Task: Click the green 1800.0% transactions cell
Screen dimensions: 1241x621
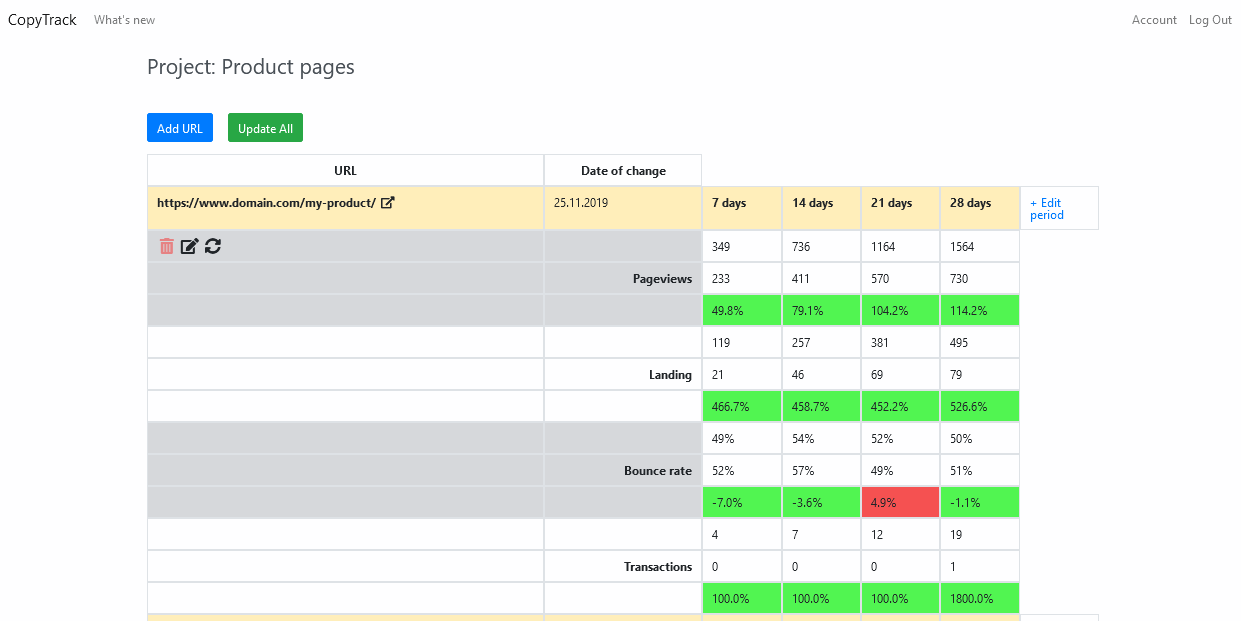Action: (x=980, y=598)
